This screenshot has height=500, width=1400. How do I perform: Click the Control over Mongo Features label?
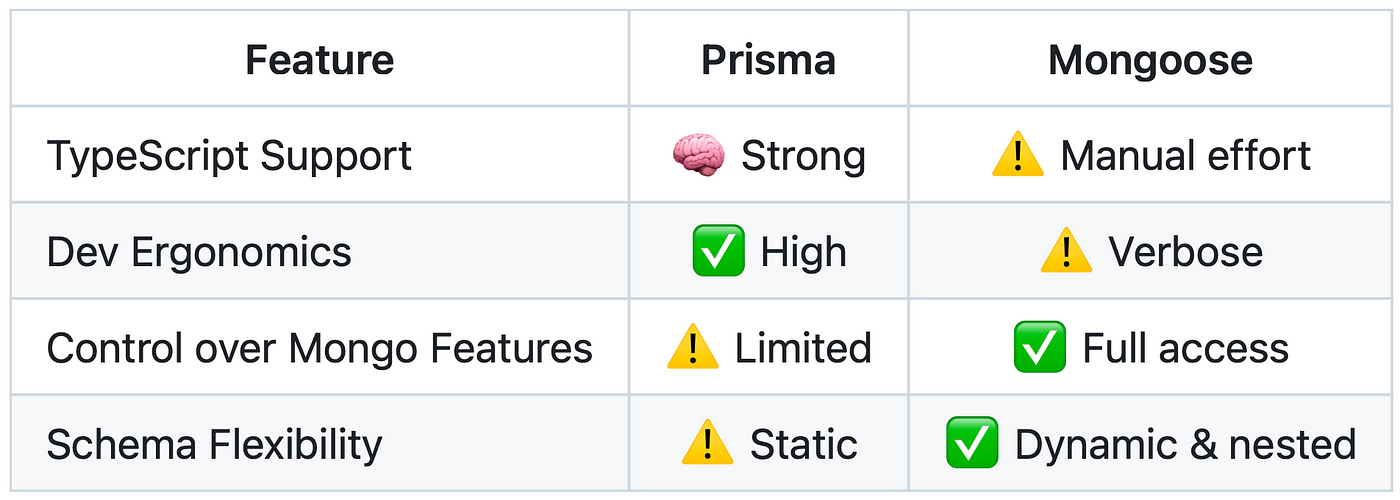(x=320, y=348)
